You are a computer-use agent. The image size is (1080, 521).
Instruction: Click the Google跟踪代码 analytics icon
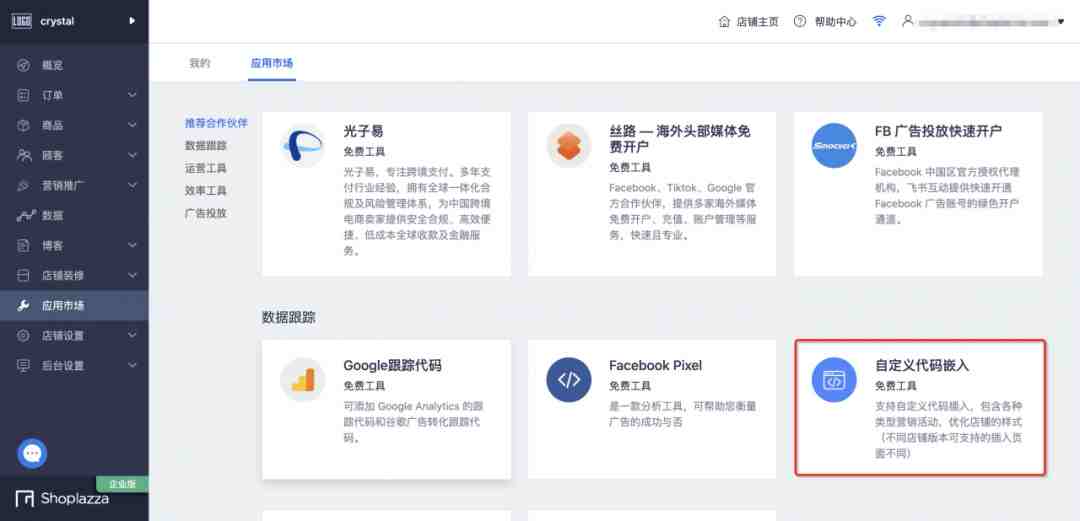303,380
